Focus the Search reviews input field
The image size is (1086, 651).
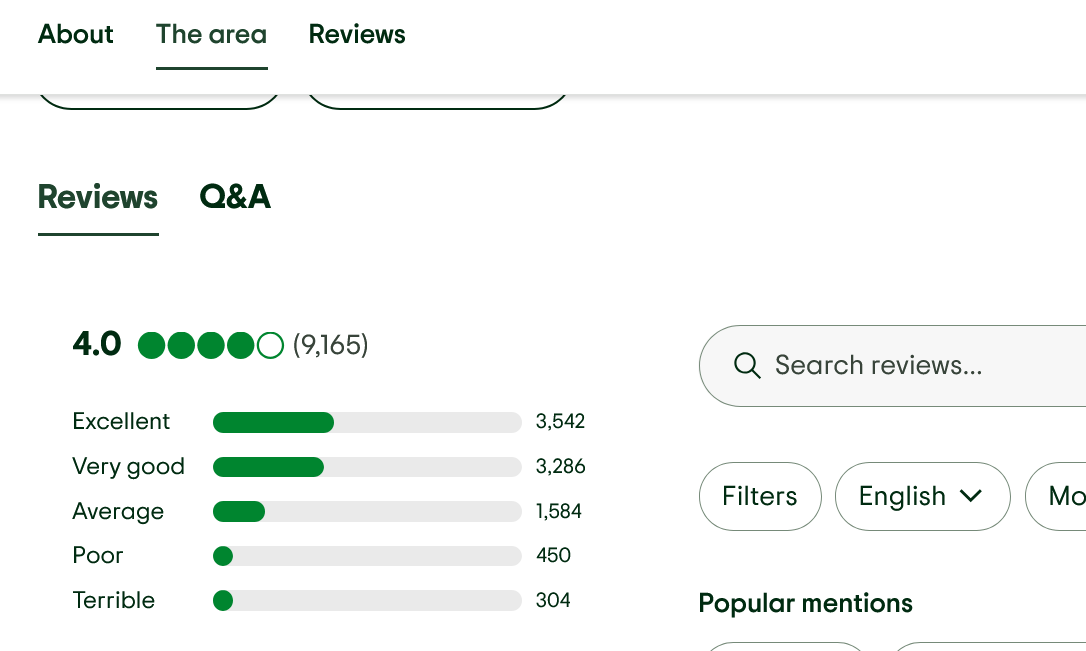click(x=893, y=366)
